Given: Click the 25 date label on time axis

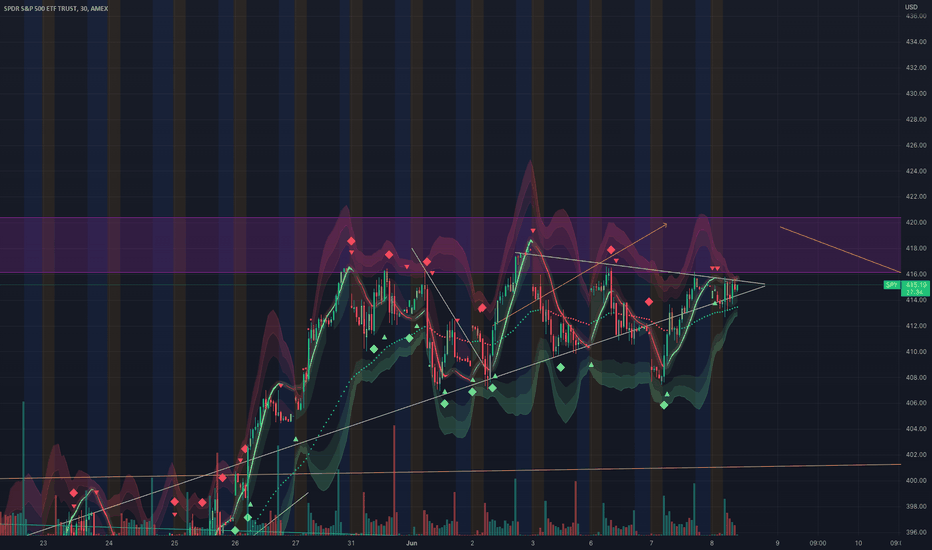Looking at the screenshot, I should 174,543.
